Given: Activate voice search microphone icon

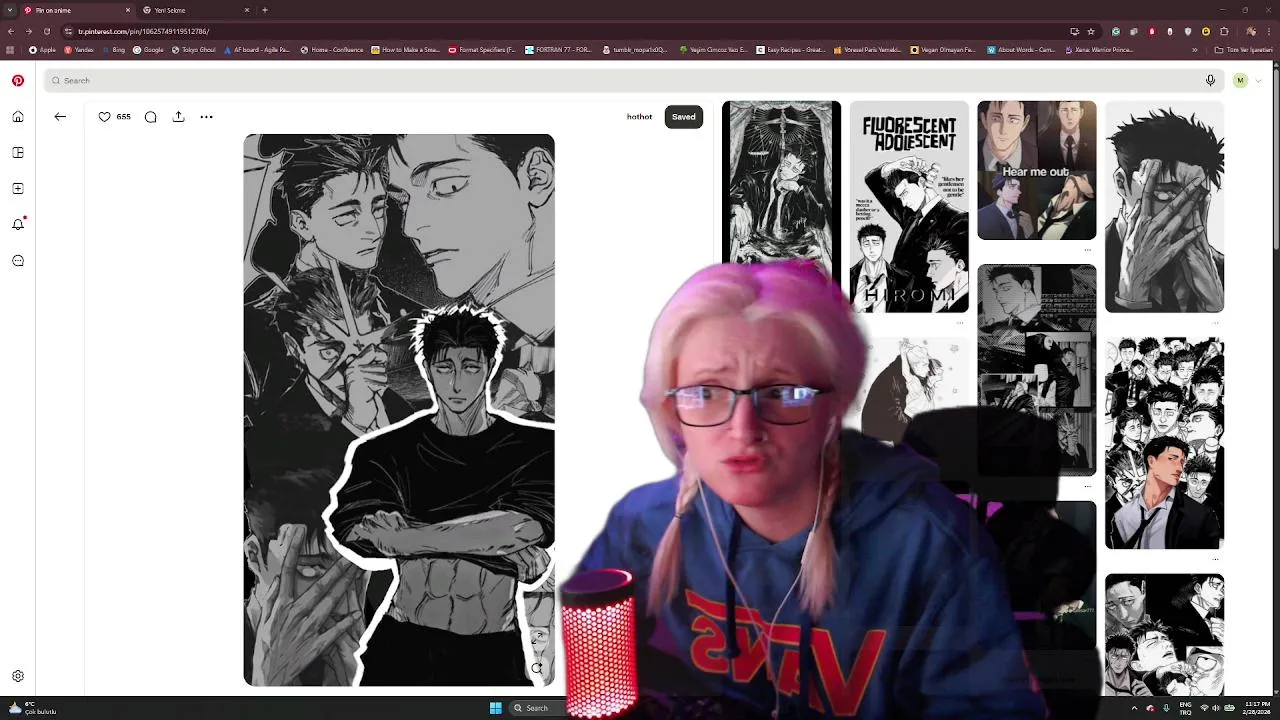Looking at the screenshot, I should point(1210,80).
